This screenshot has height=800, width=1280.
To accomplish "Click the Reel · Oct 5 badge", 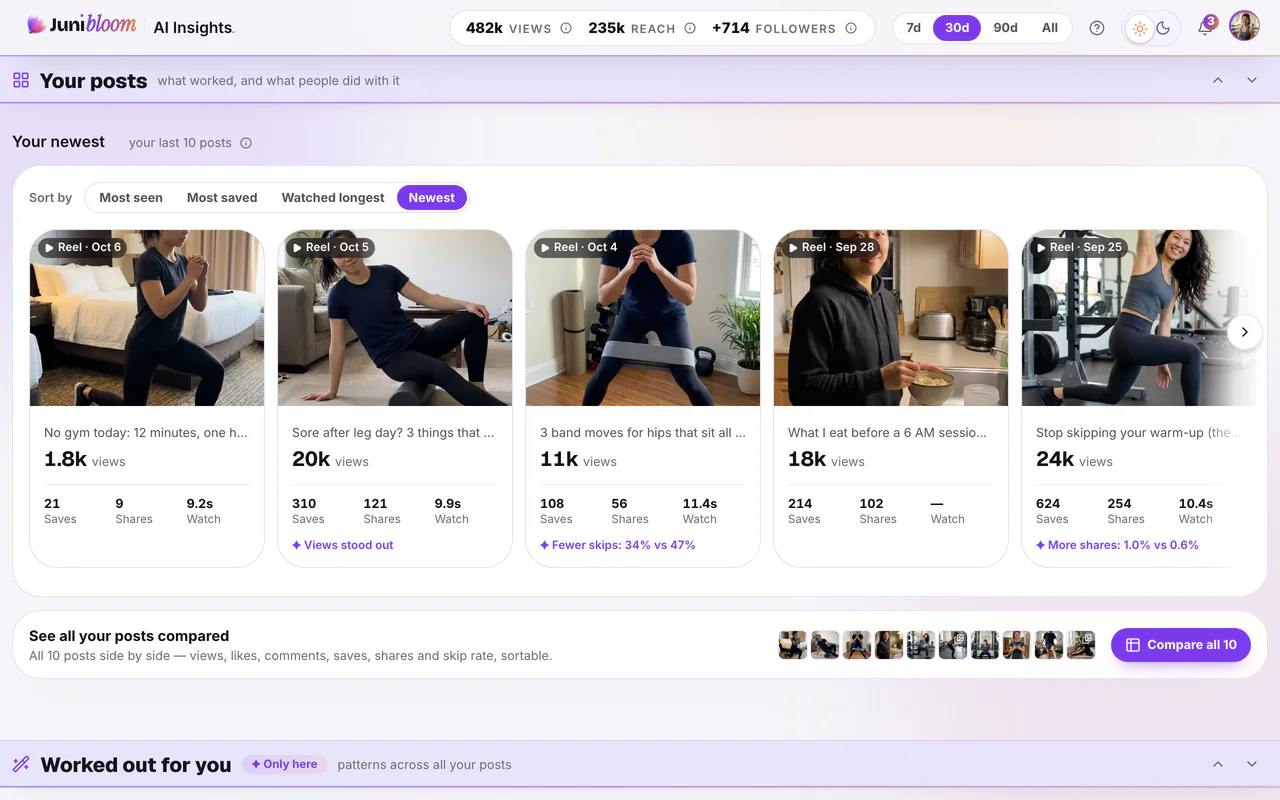I will (330, 247).
